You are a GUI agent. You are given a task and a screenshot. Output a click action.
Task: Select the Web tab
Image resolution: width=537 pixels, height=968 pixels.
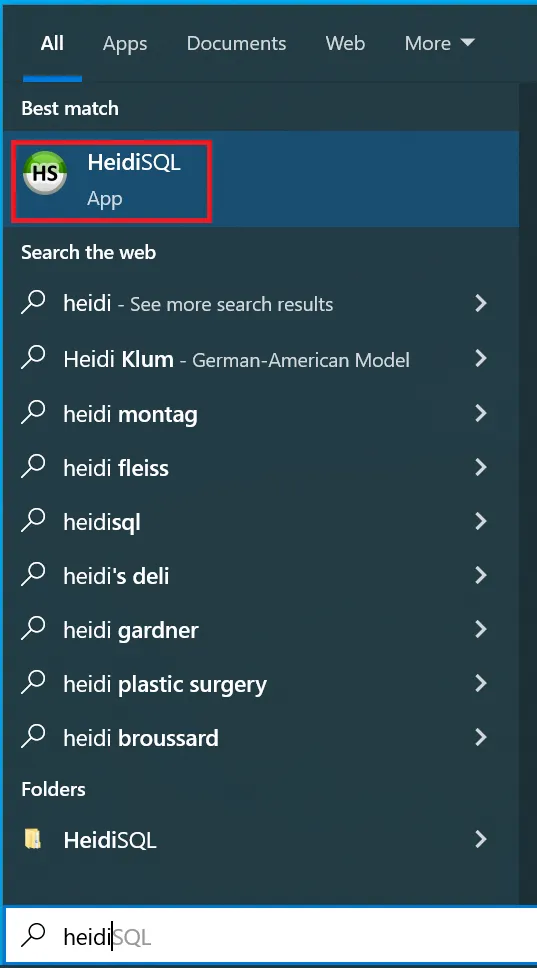(345, 43)
